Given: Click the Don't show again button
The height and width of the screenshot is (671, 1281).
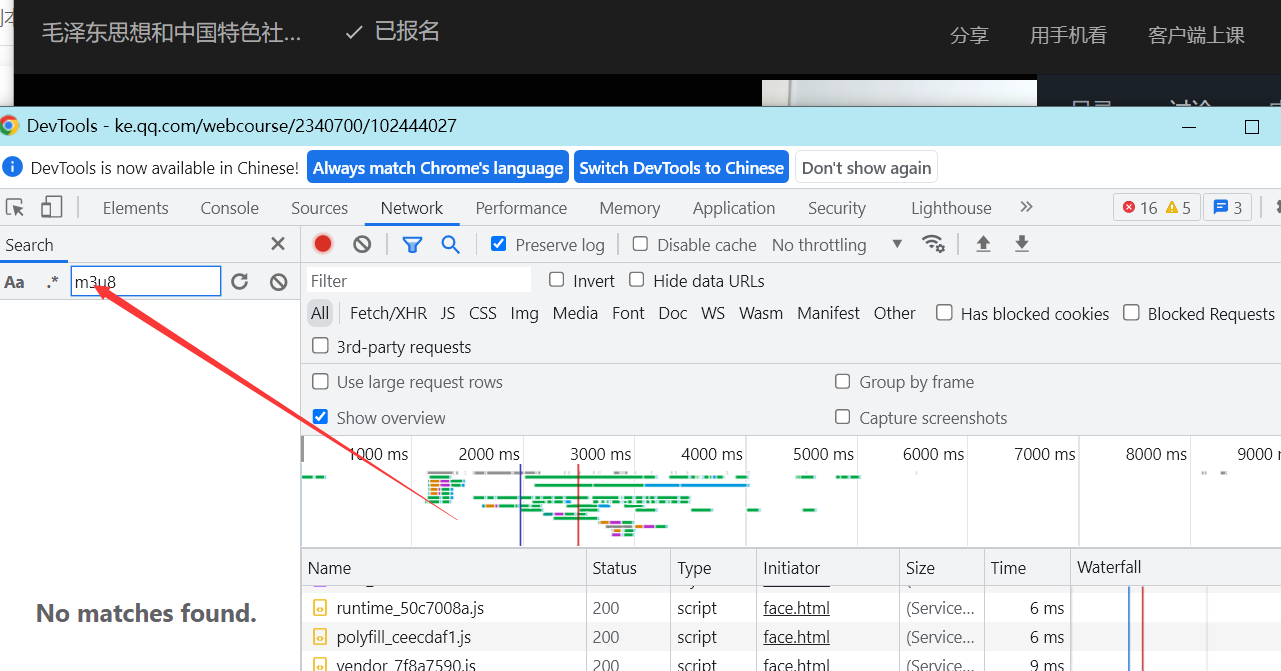Looking at the screenshot, I should (867, 168).
